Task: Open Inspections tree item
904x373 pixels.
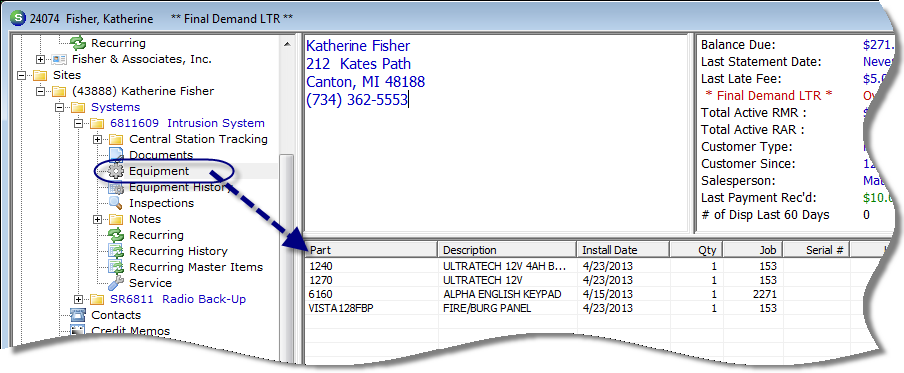Action: [161, 203]
